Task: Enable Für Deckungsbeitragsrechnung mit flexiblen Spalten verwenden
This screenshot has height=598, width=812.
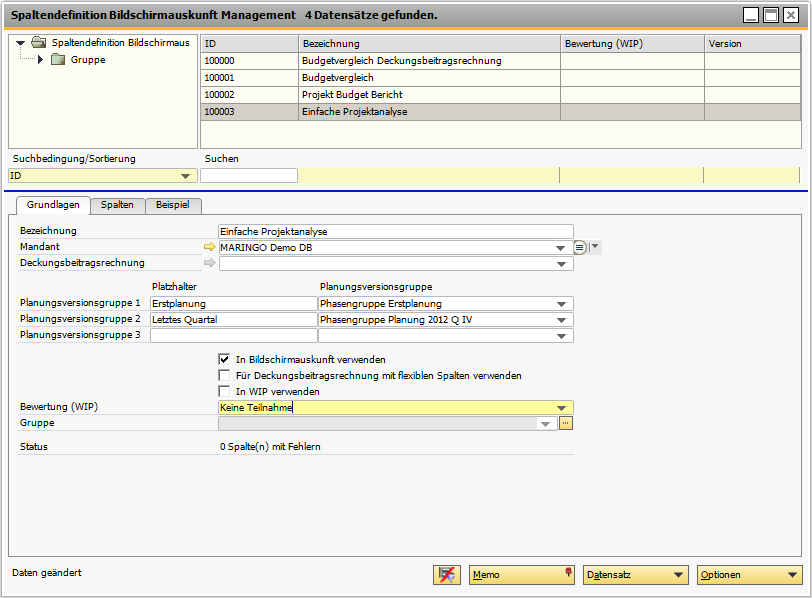Action: point(225,375)
